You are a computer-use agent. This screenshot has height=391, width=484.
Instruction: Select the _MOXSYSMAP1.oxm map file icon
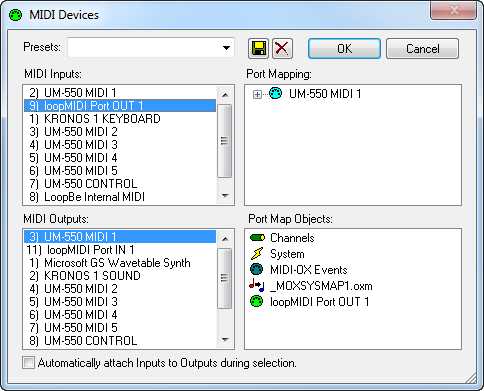(257, 285)
